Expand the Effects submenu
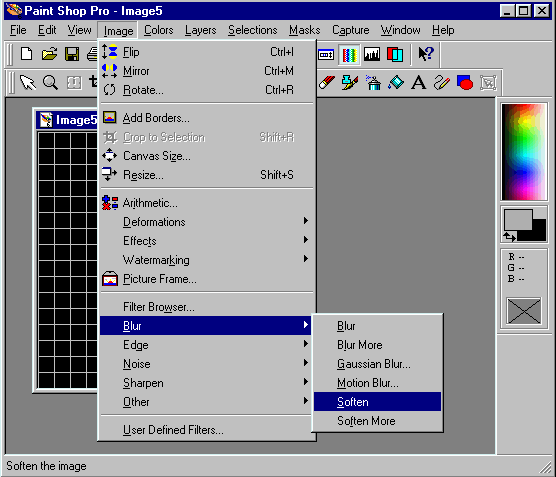Image resolution: width=556 pixels, height=477 pixels. 207,241
